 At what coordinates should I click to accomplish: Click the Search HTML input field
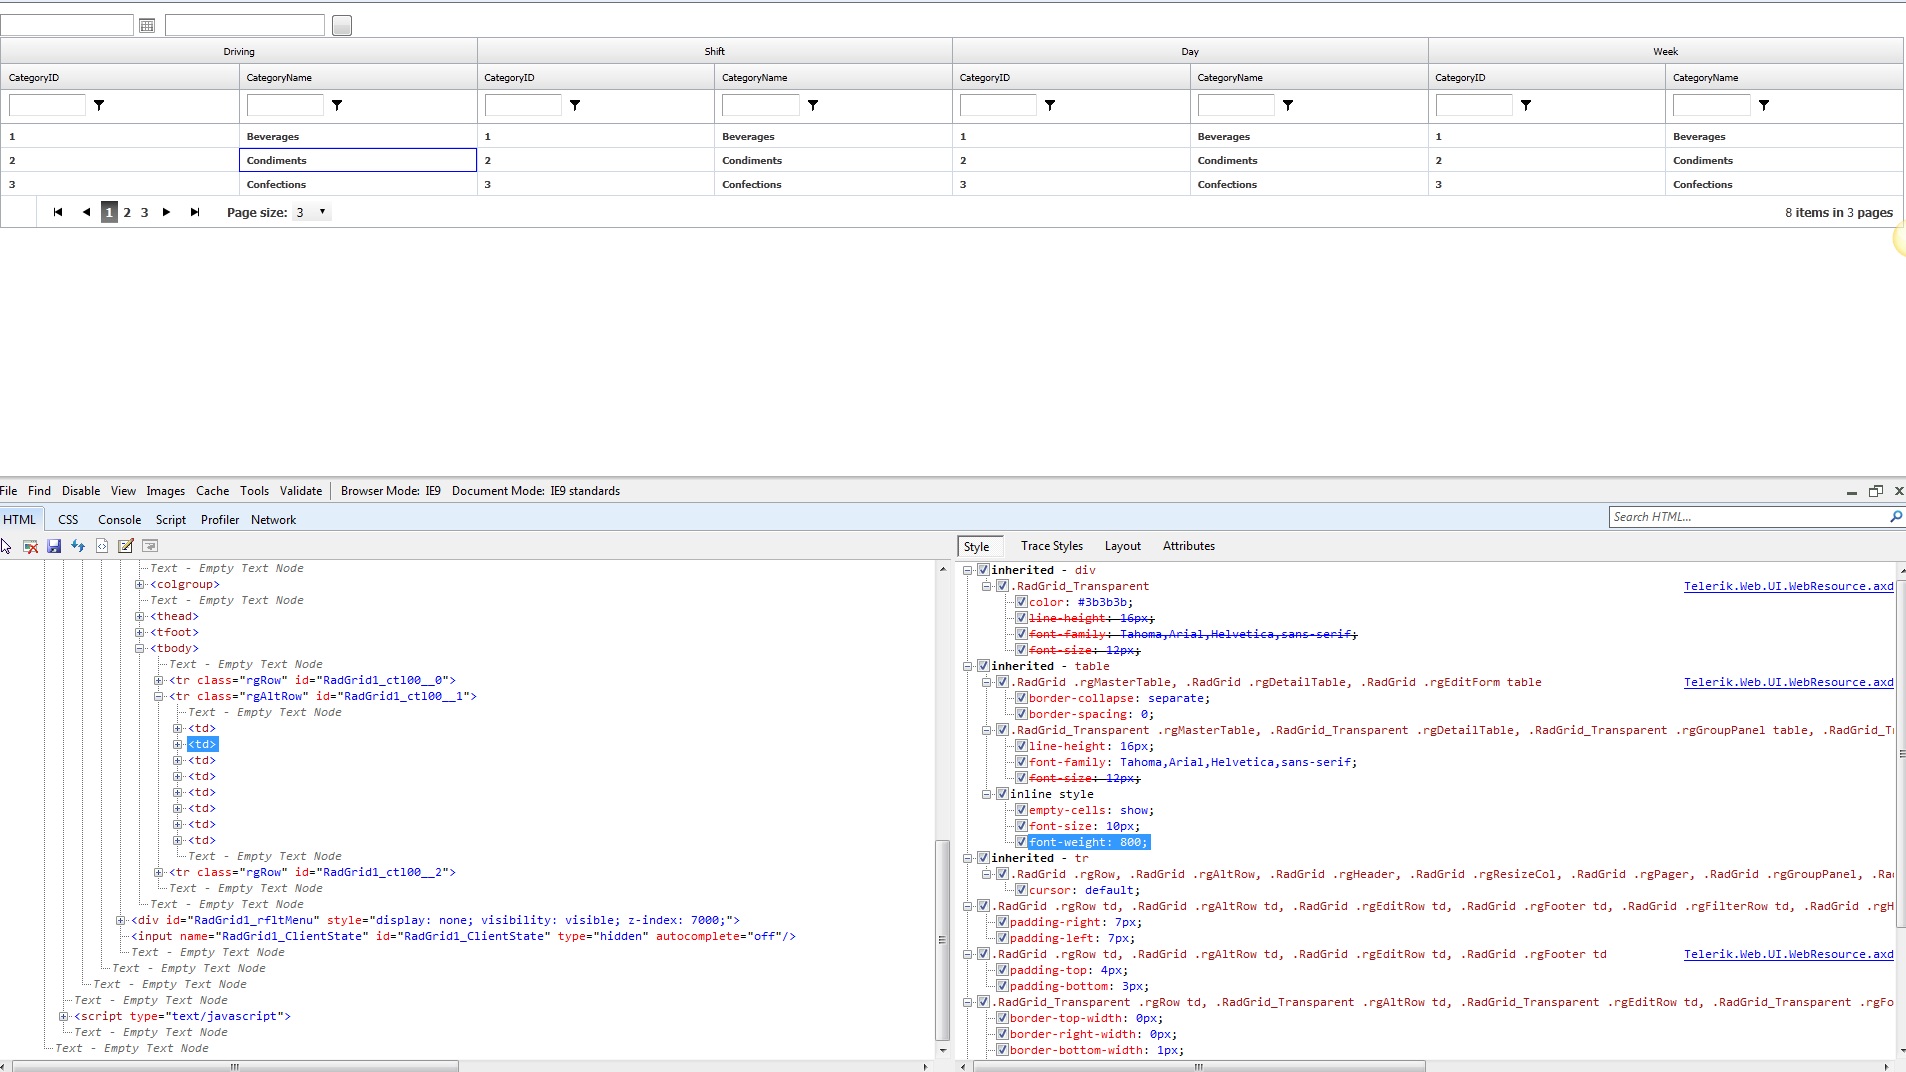1745,517
